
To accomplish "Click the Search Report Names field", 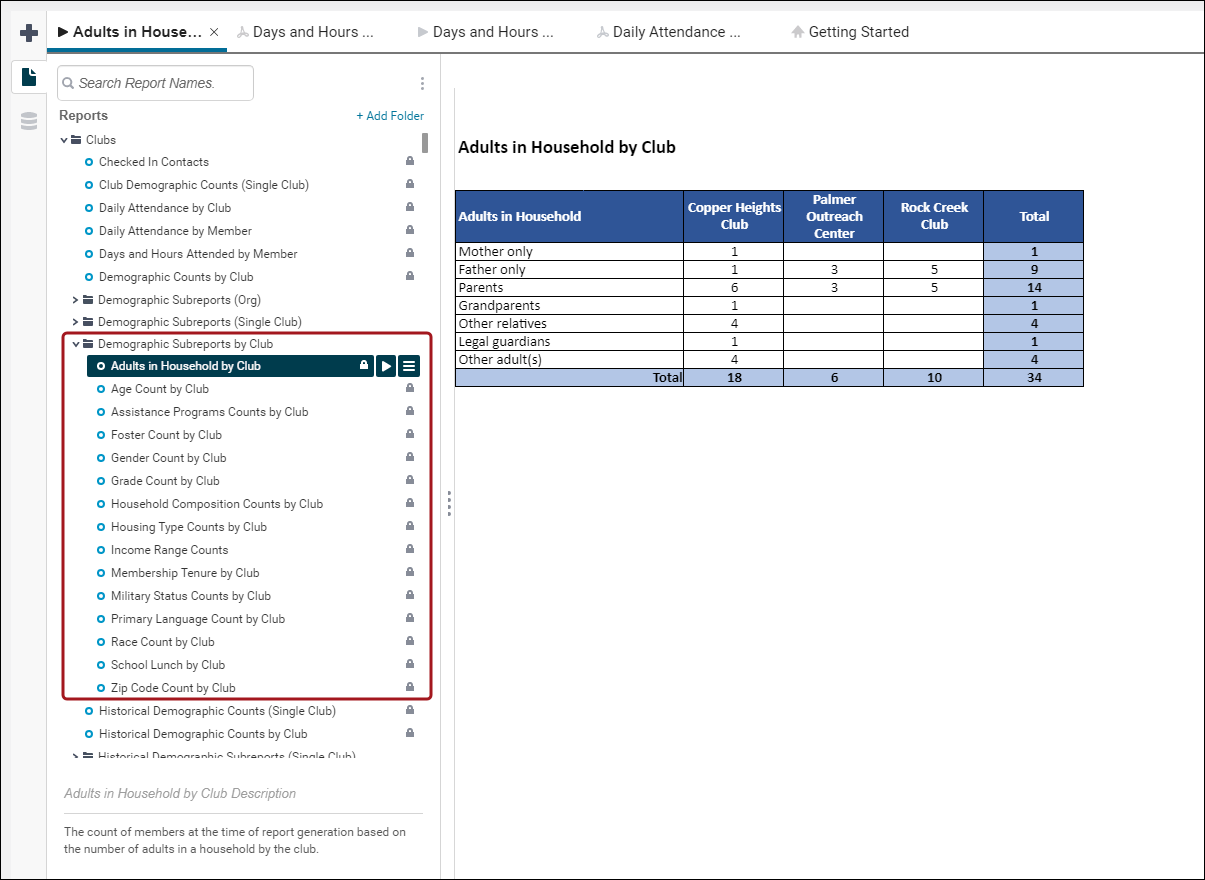I will (x=156, y=83).
